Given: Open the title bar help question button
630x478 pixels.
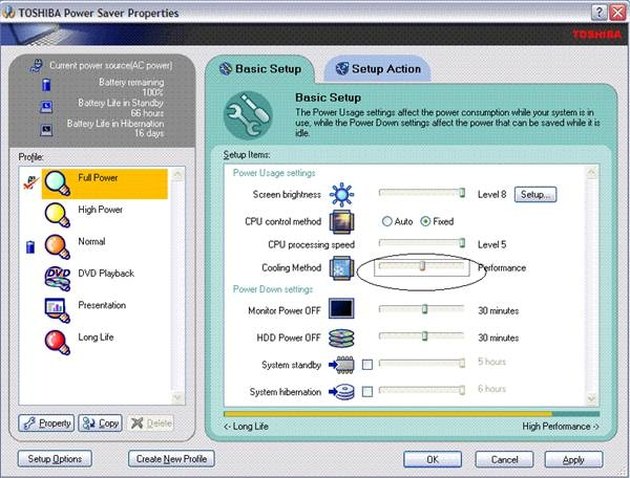Looking at the screenshot, I should pyautogui.click(x=599, y=13).
